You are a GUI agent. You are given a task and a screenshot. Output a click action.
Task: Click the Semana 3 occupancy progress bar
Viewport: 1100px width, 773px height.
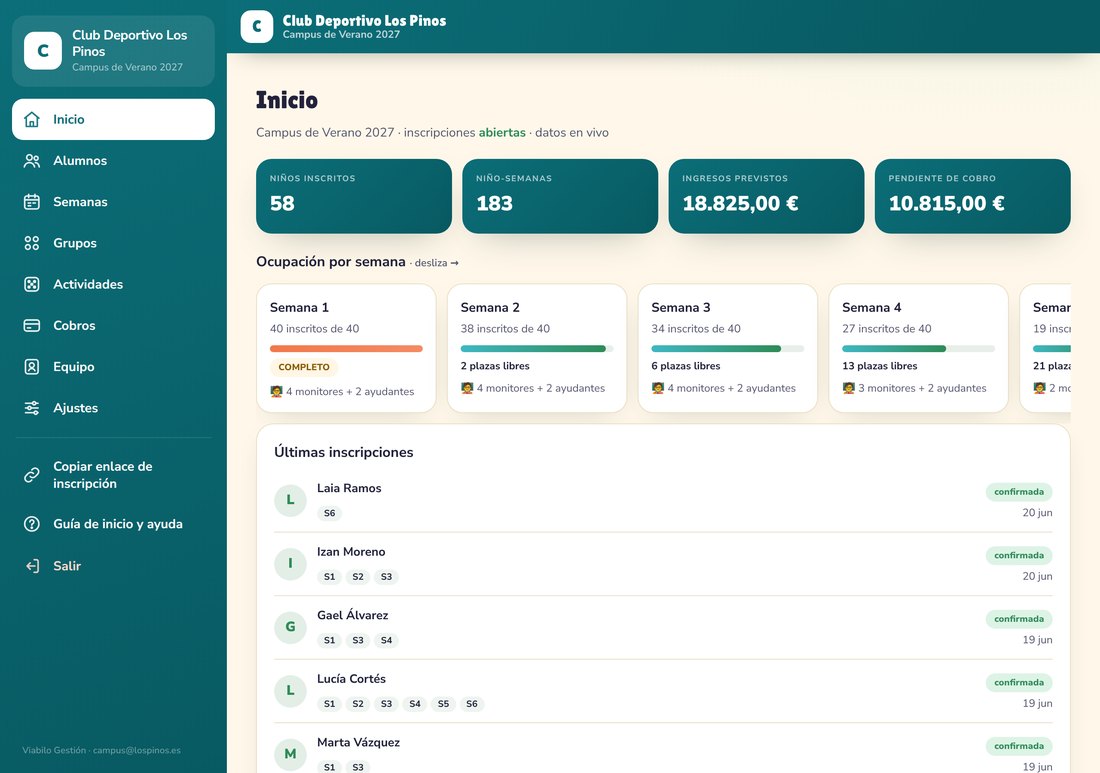[727, 349]
